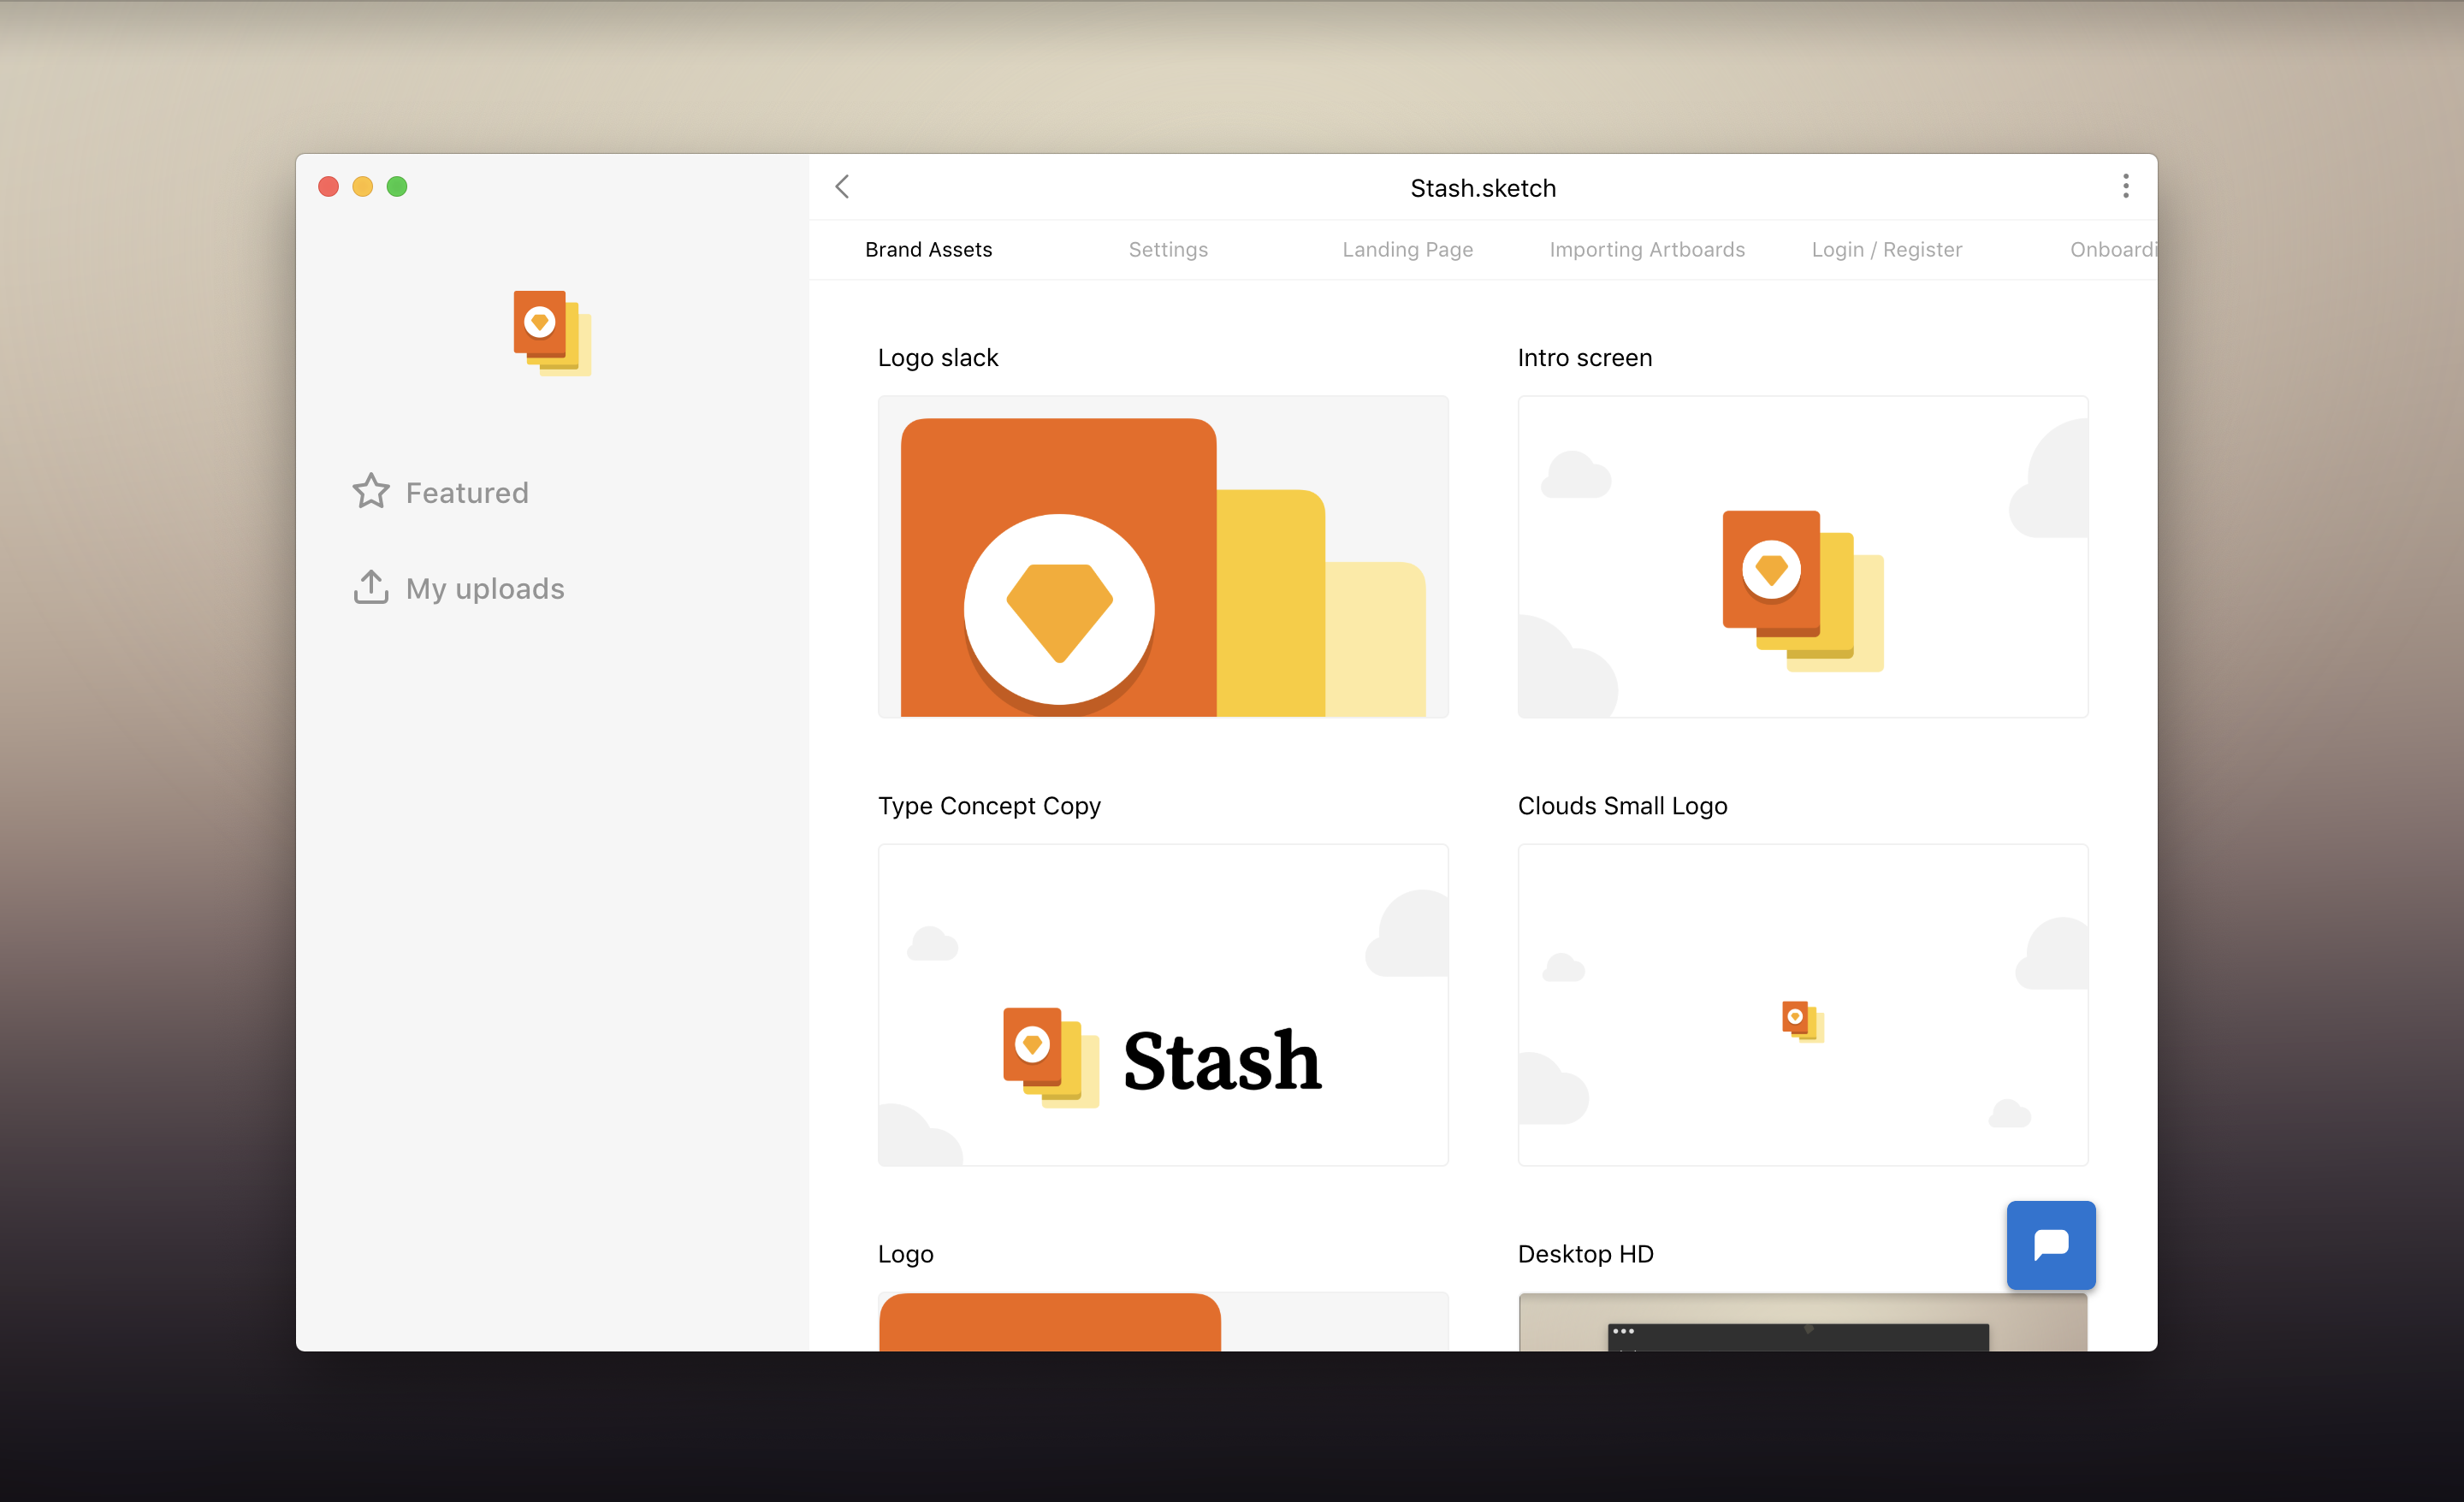Screen dimensions: 2464x1502
Task: Click the Logo slack artboard title
Action: [x=938, y=358]
